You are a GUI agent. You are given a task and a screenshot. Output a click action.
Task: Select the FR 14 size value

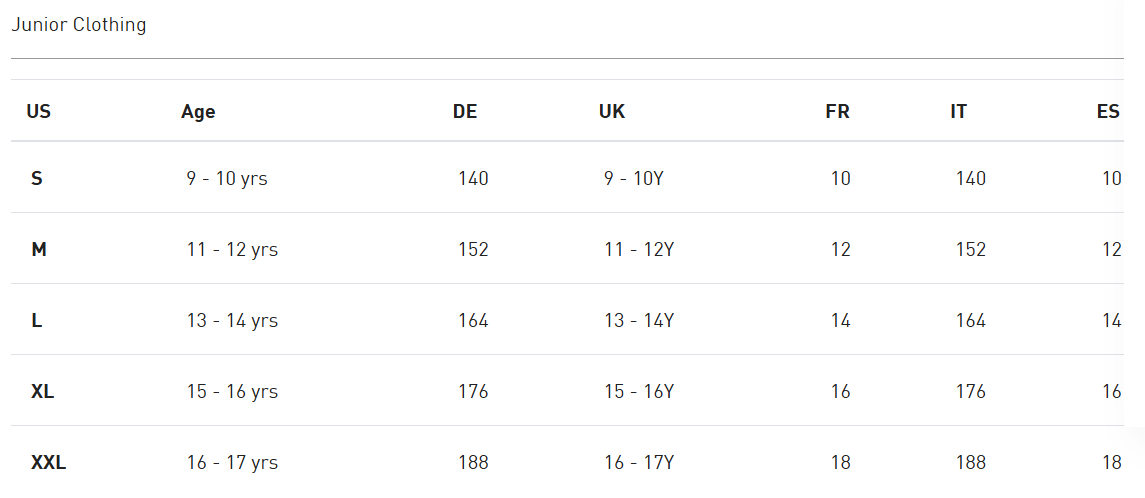click(840, 321)
